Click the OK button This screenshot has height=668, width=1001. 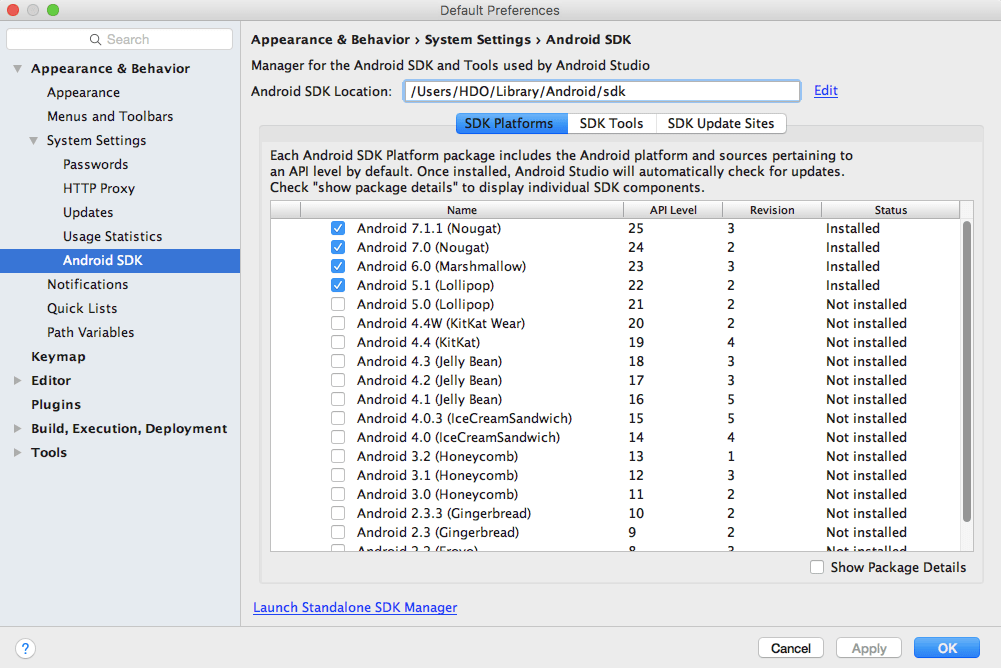click(x=947, y=648)
